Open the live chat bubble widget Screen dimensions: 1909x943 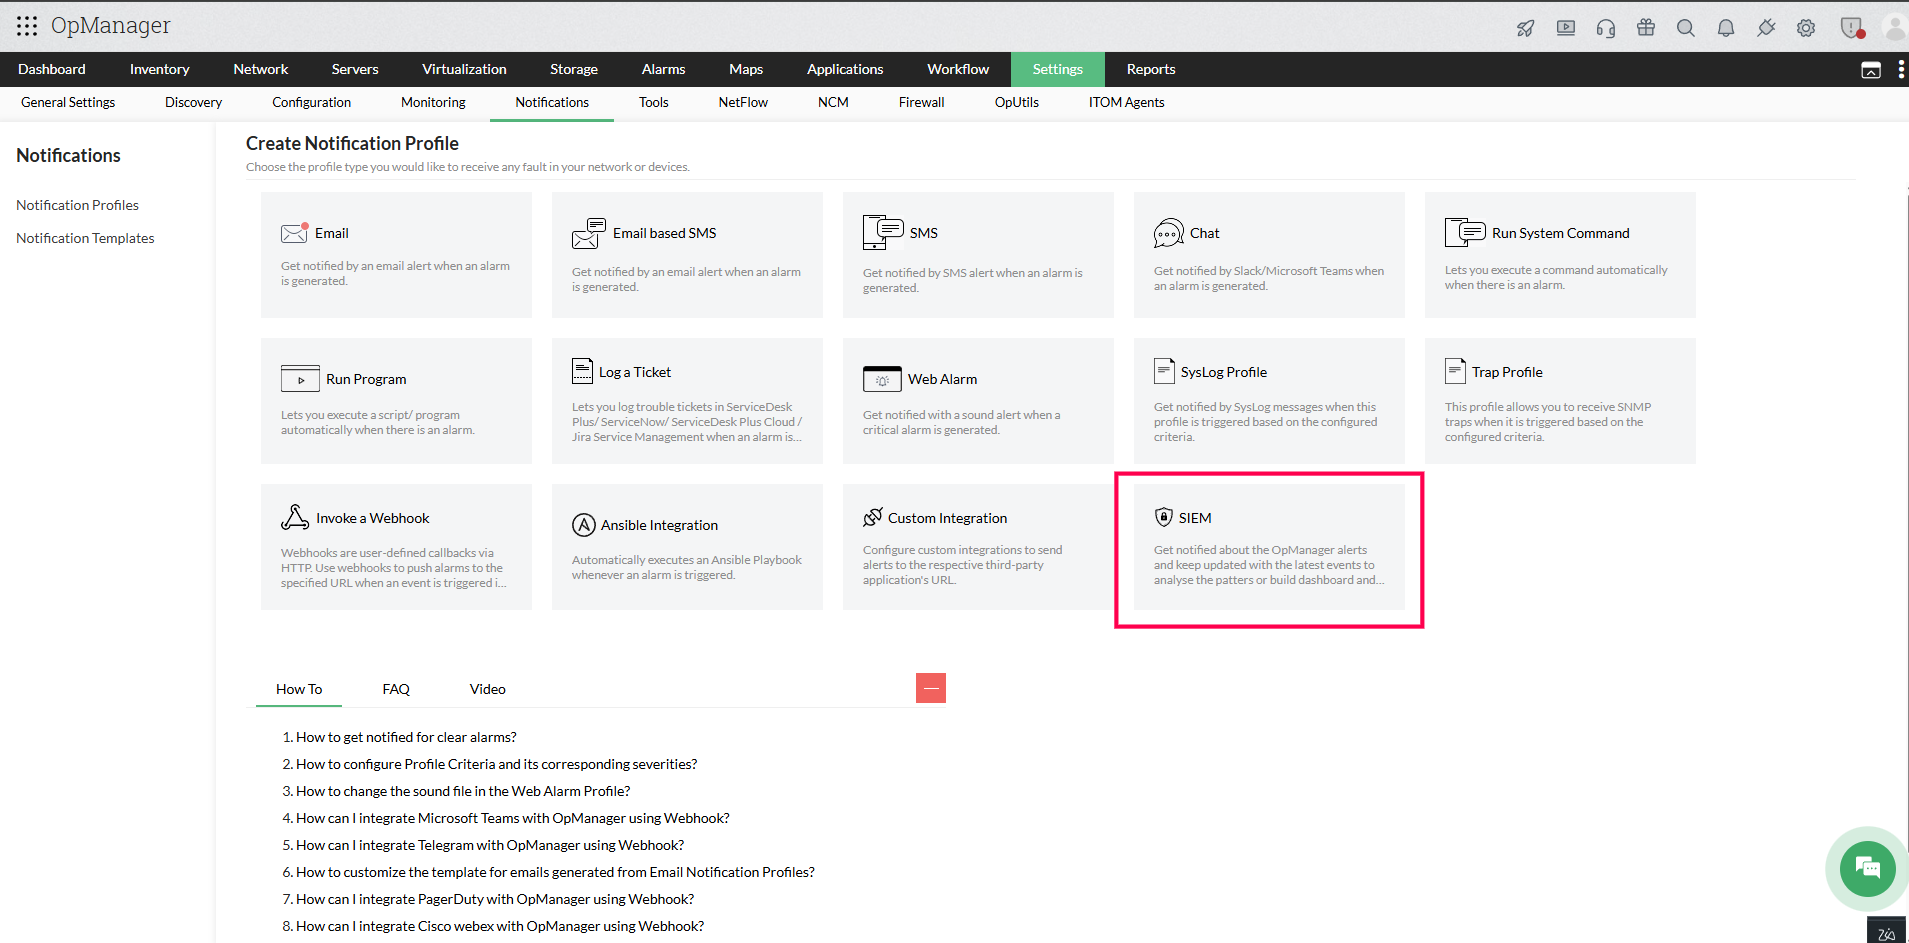[x=1867, y=868]
